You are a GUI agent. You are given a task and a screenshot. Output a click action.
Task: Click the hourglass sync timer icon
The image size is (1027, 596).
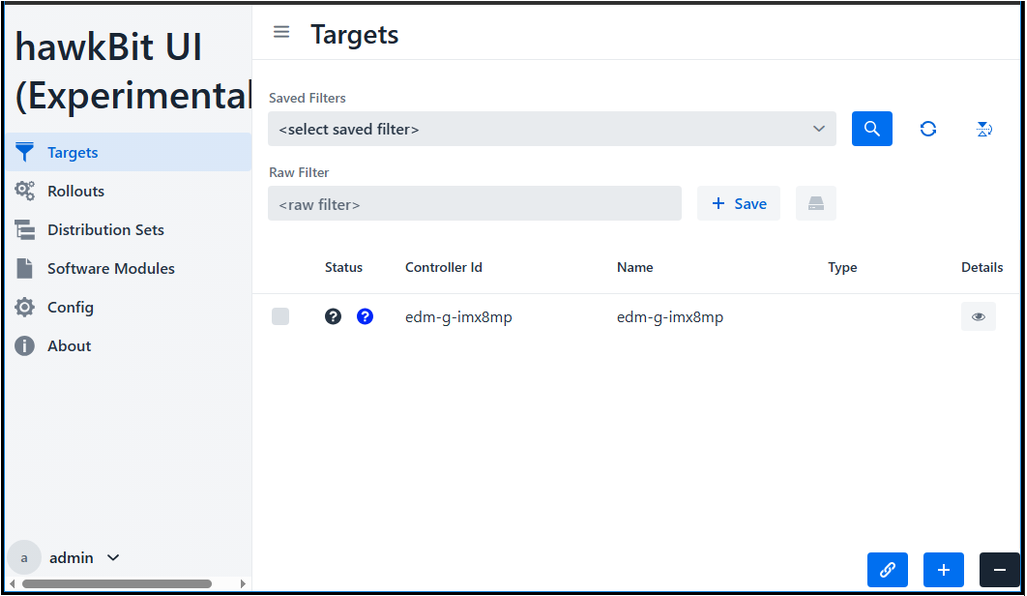(x=984, y=128)
